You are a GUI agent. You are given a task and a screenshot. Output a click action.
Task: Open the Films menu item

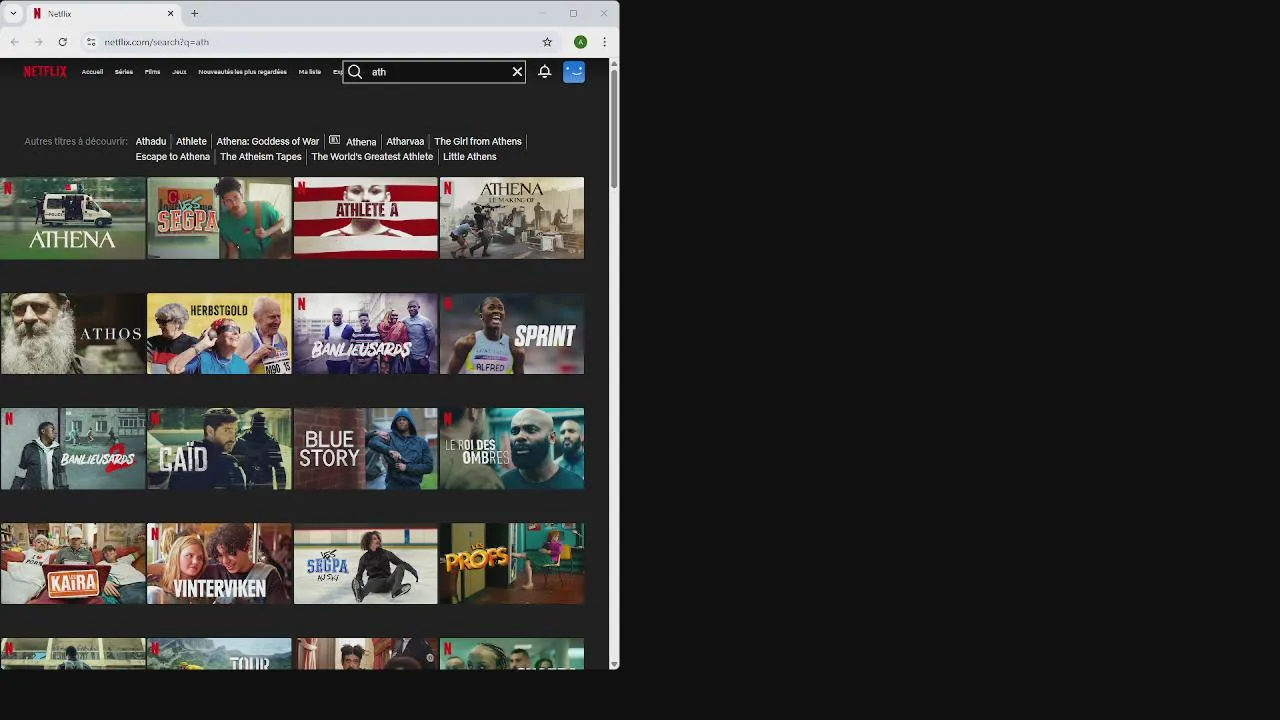[152, 72]
